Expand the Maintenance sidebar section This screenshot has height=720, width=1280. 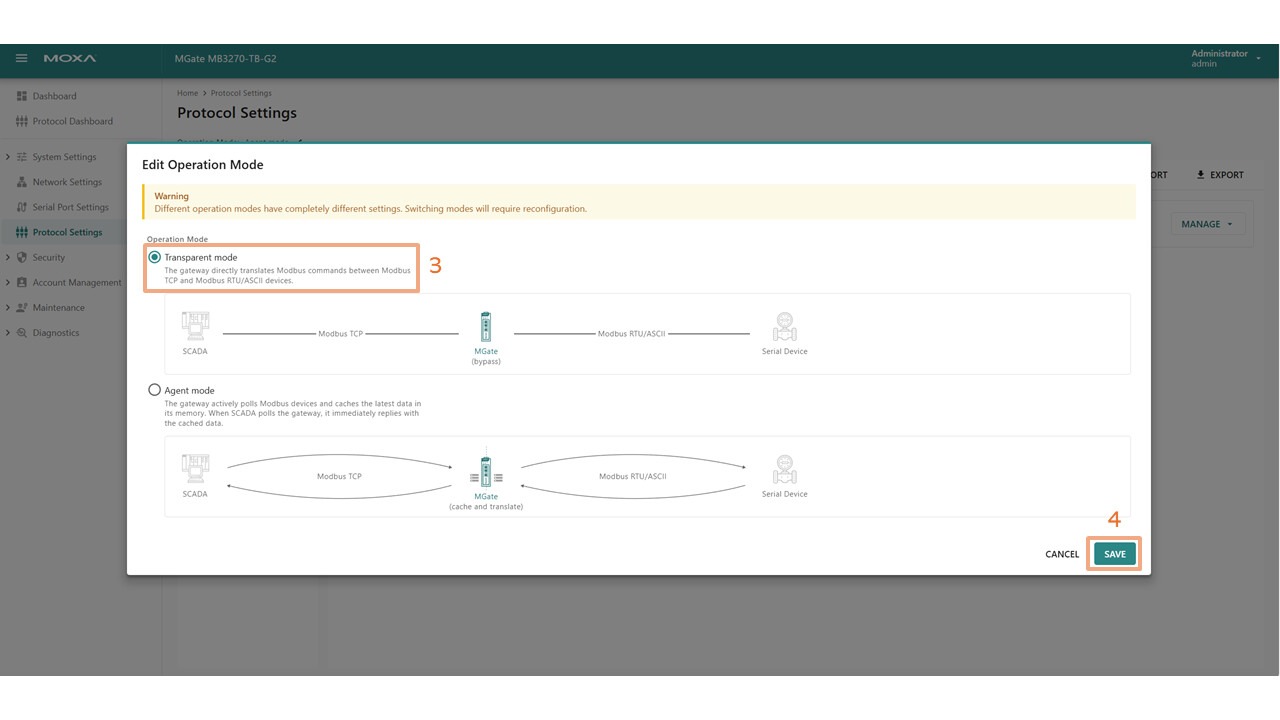coord(8,308)
